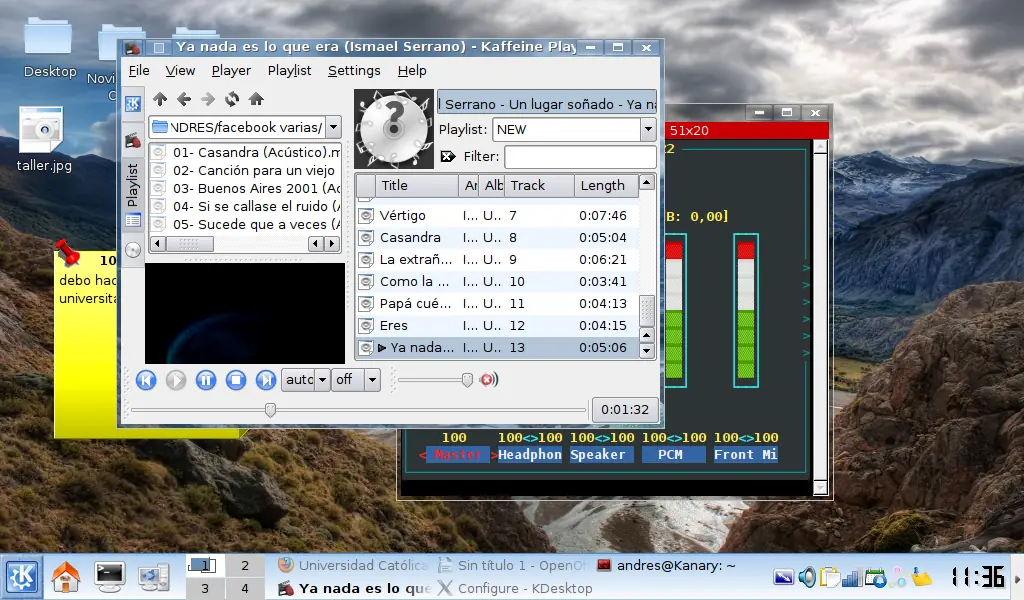Viewport: 1024px width, 600px height.
Task: Open the player window tab in sidebar
Action: click(133, 140)
